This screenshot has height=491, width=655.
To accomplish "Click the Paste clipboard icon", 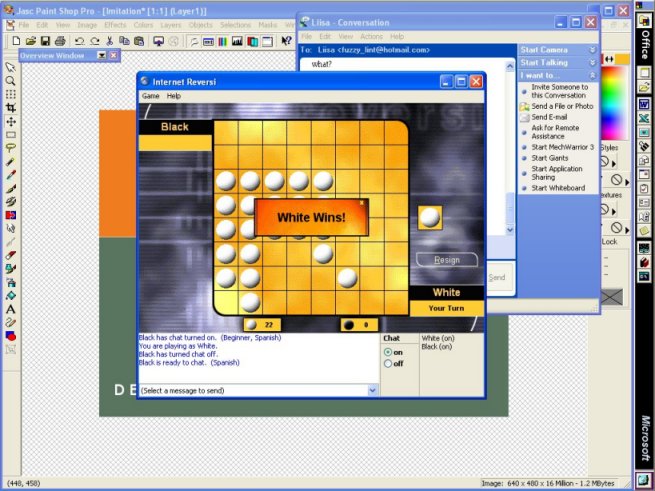I will [139, 41].
